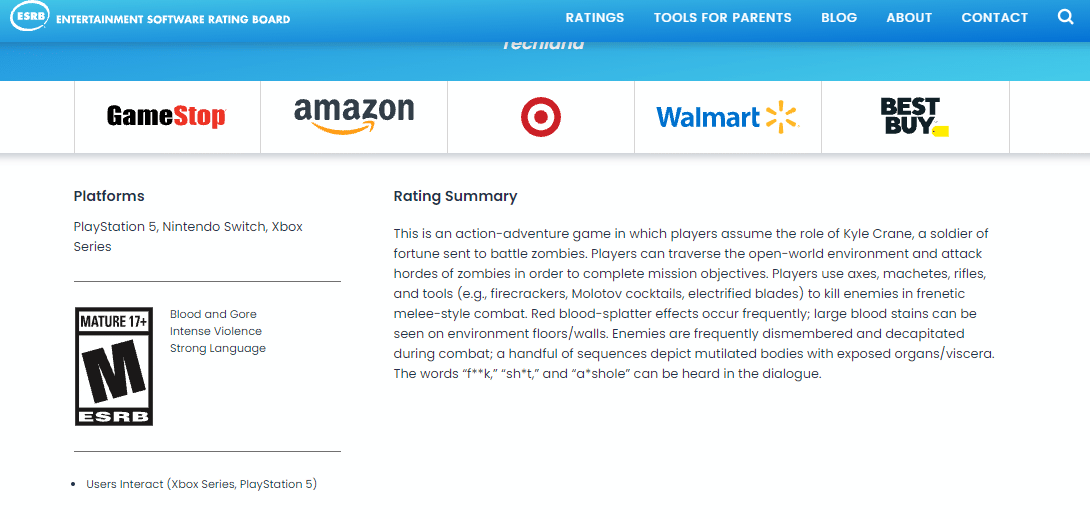Click the Mature 17+ rating icon
Image resolution: width=1090 pixels, height=519 pixels.
tap(114, 366)
